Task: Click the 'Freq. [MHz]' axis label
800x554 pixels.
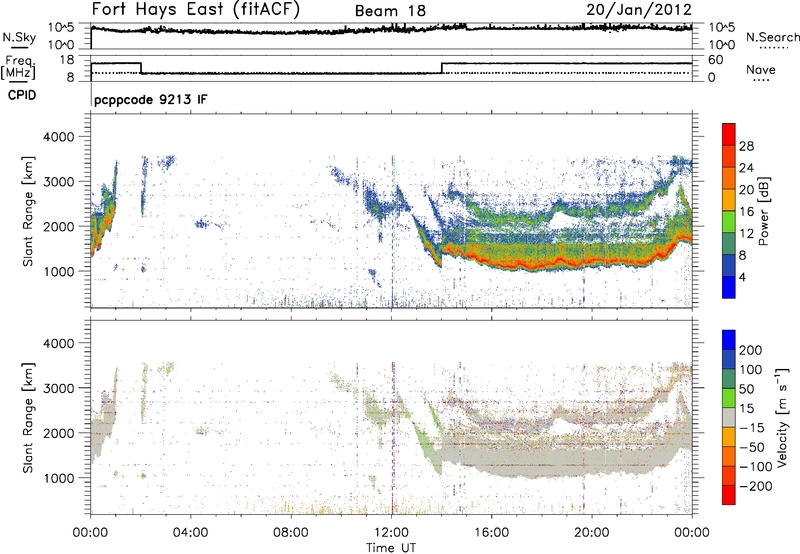Action: (x=19, y=67)
